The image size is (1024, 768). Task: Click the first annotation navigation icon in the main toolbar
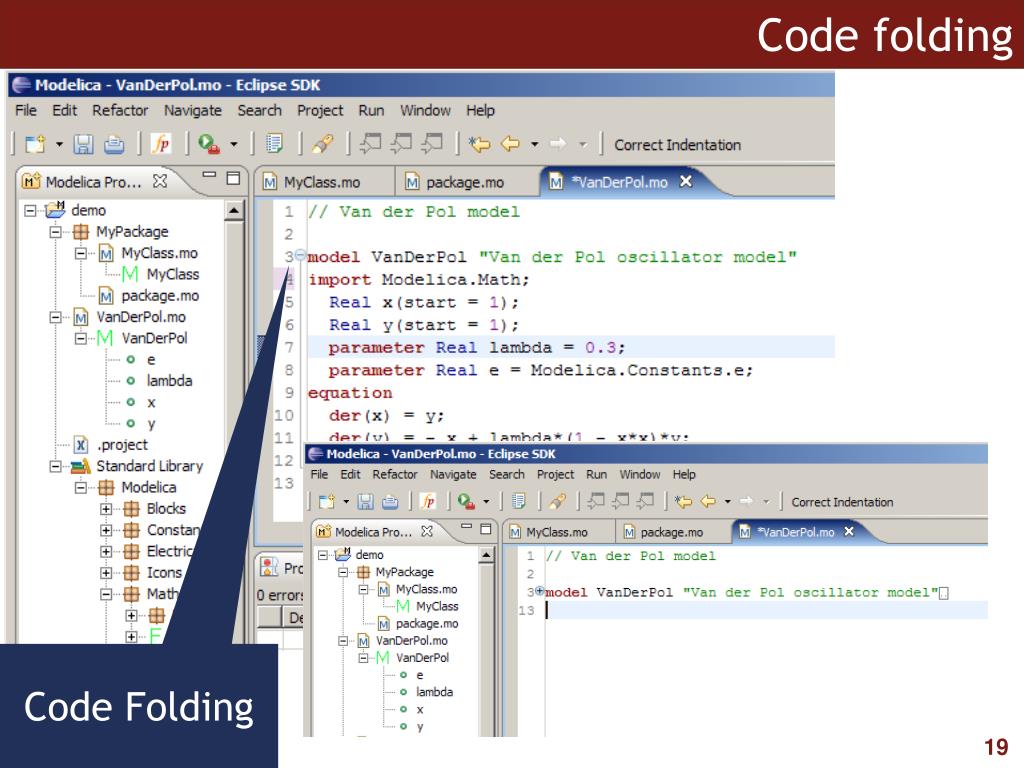(x=370, y=144)
